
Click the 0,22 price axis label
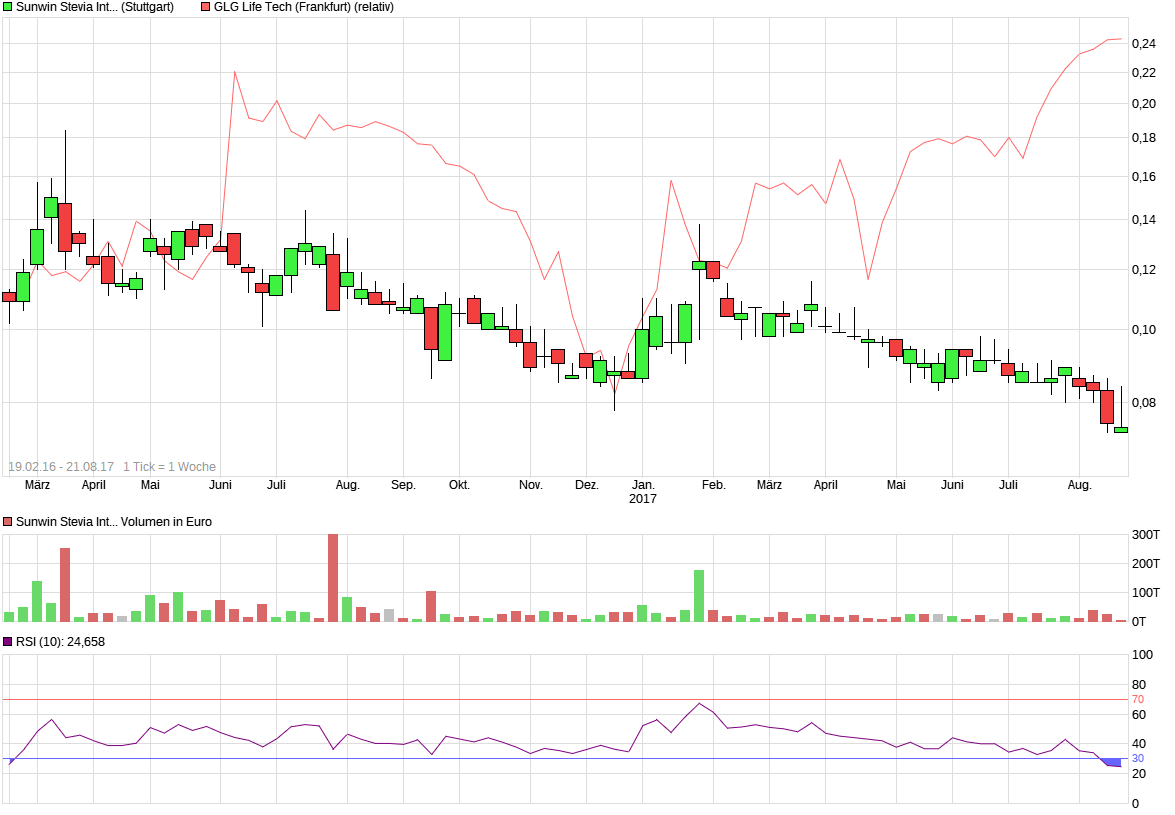point(1144,73)
